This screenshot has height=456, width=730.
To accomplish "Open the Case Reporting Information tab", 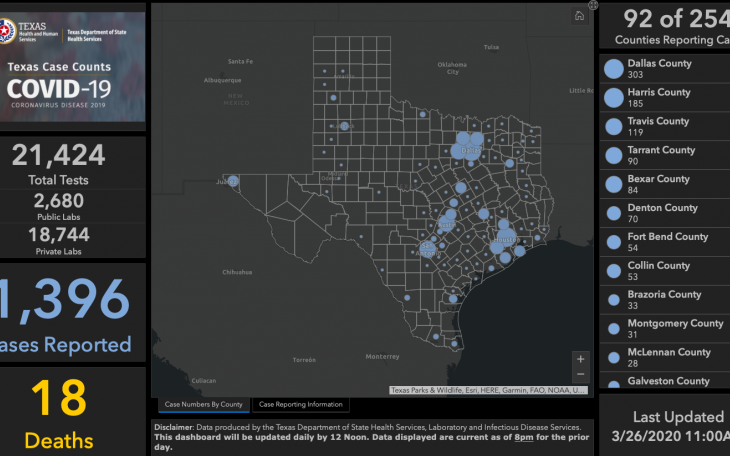I will click(300, 405).
